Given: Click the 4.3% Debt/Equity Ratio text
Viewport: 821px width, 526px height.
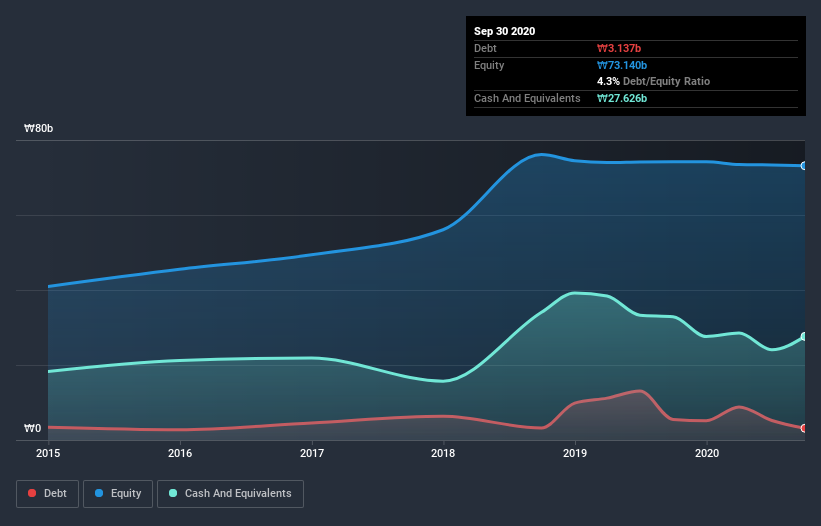Looking at the screenshot, I should point(653,82).
